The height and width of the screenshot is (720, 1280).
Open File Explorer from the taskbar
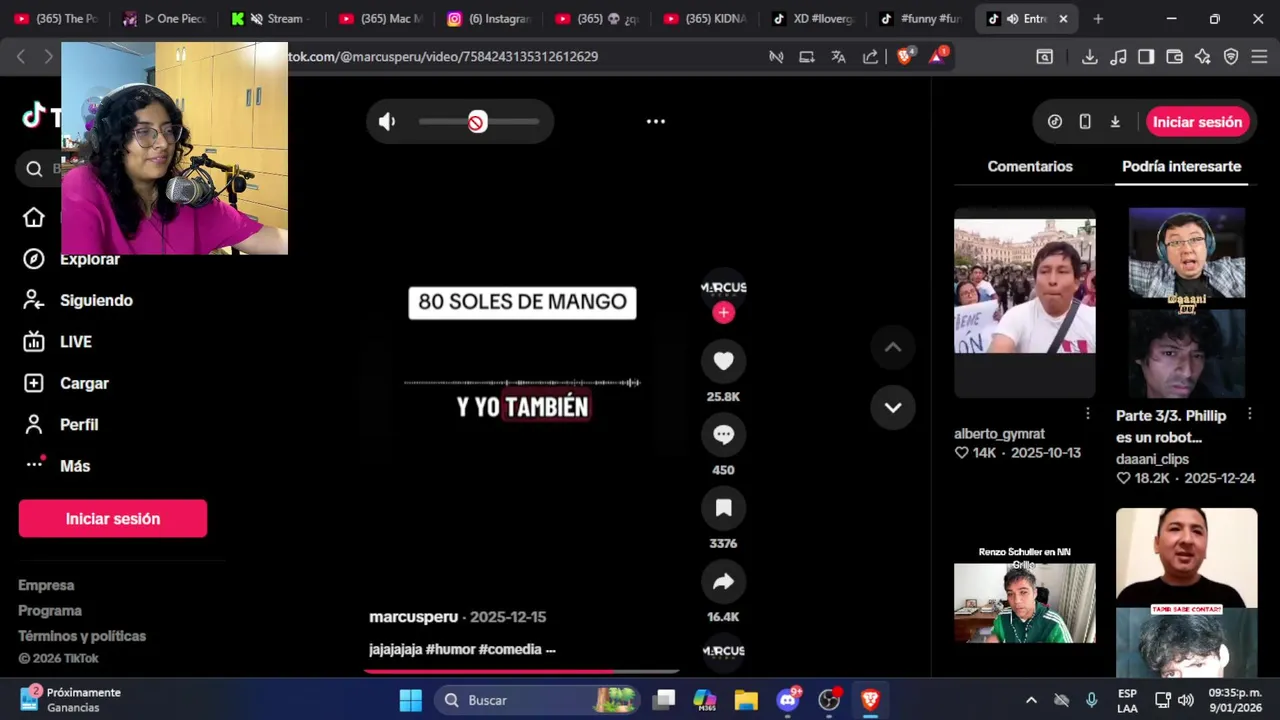746,700
